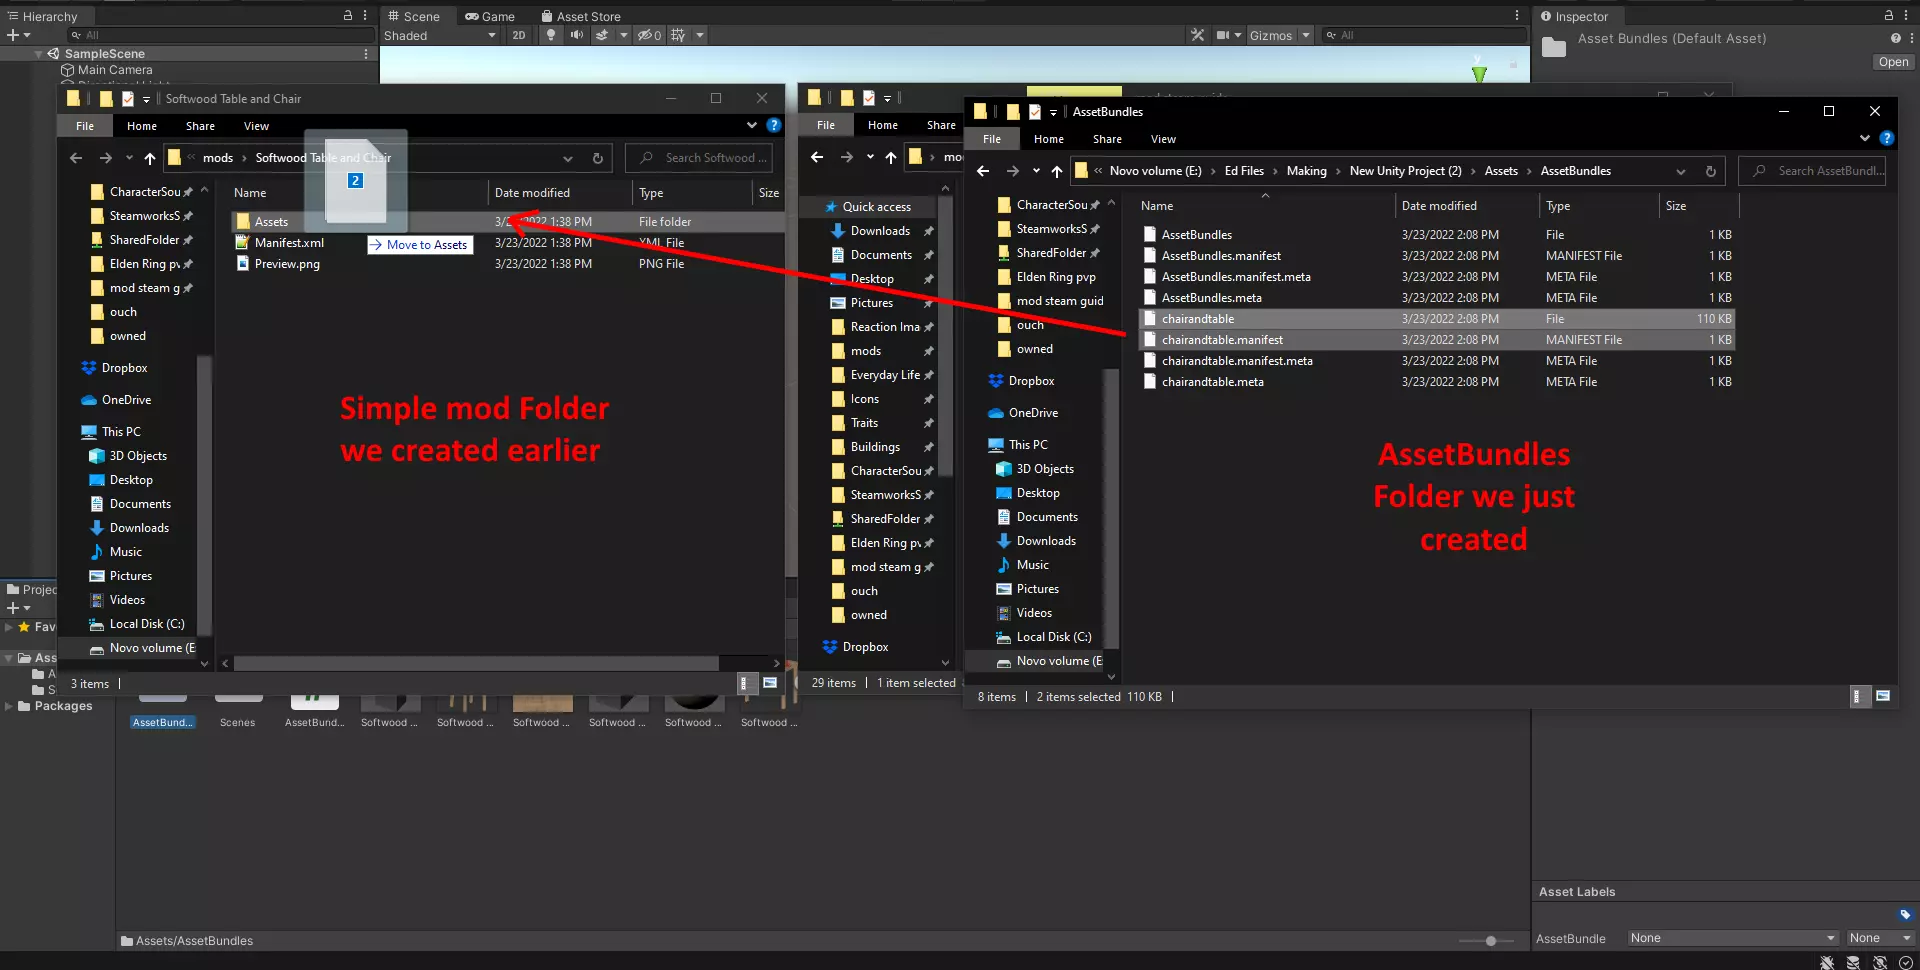Toggle hidden objects visibility counter in Scene

(x=650, y=35)
